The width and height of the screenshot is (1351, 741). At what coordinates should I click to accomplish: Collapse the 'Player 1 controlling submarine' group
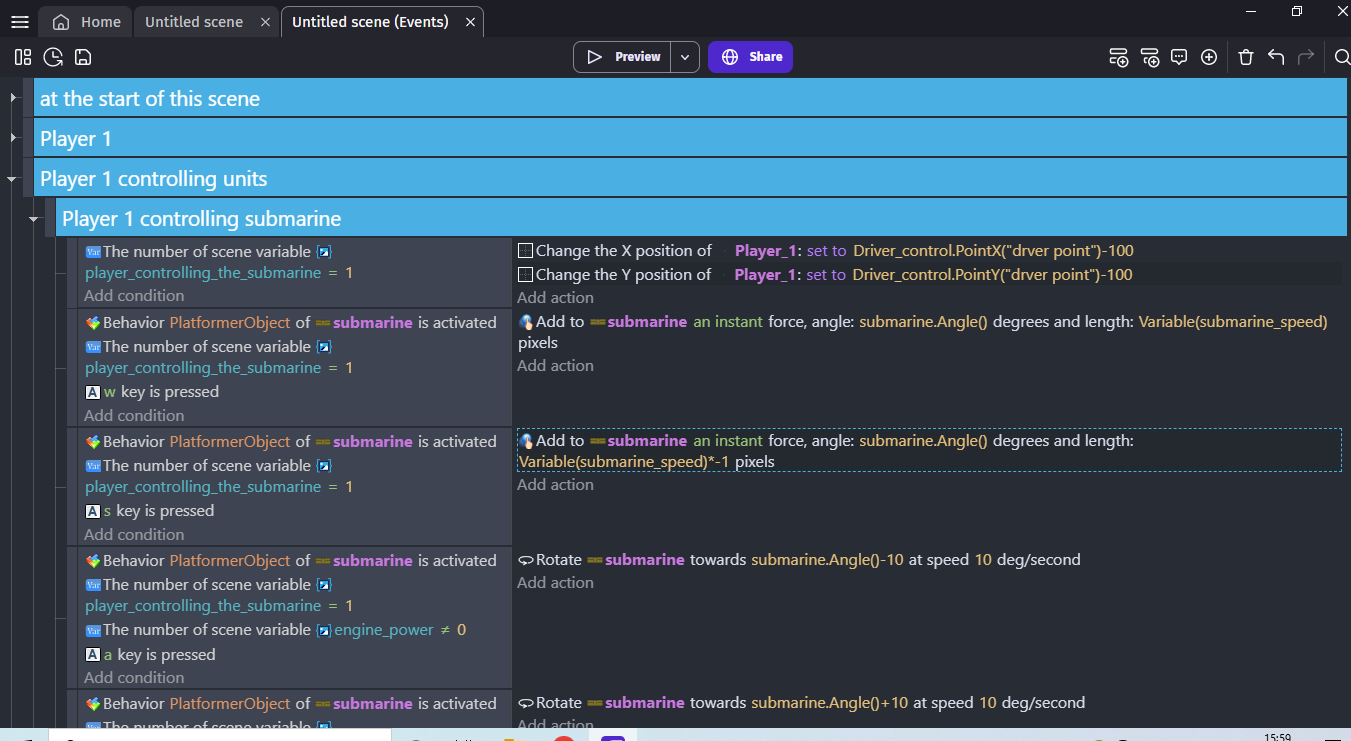pyautogui.click(x=34, y=219)
